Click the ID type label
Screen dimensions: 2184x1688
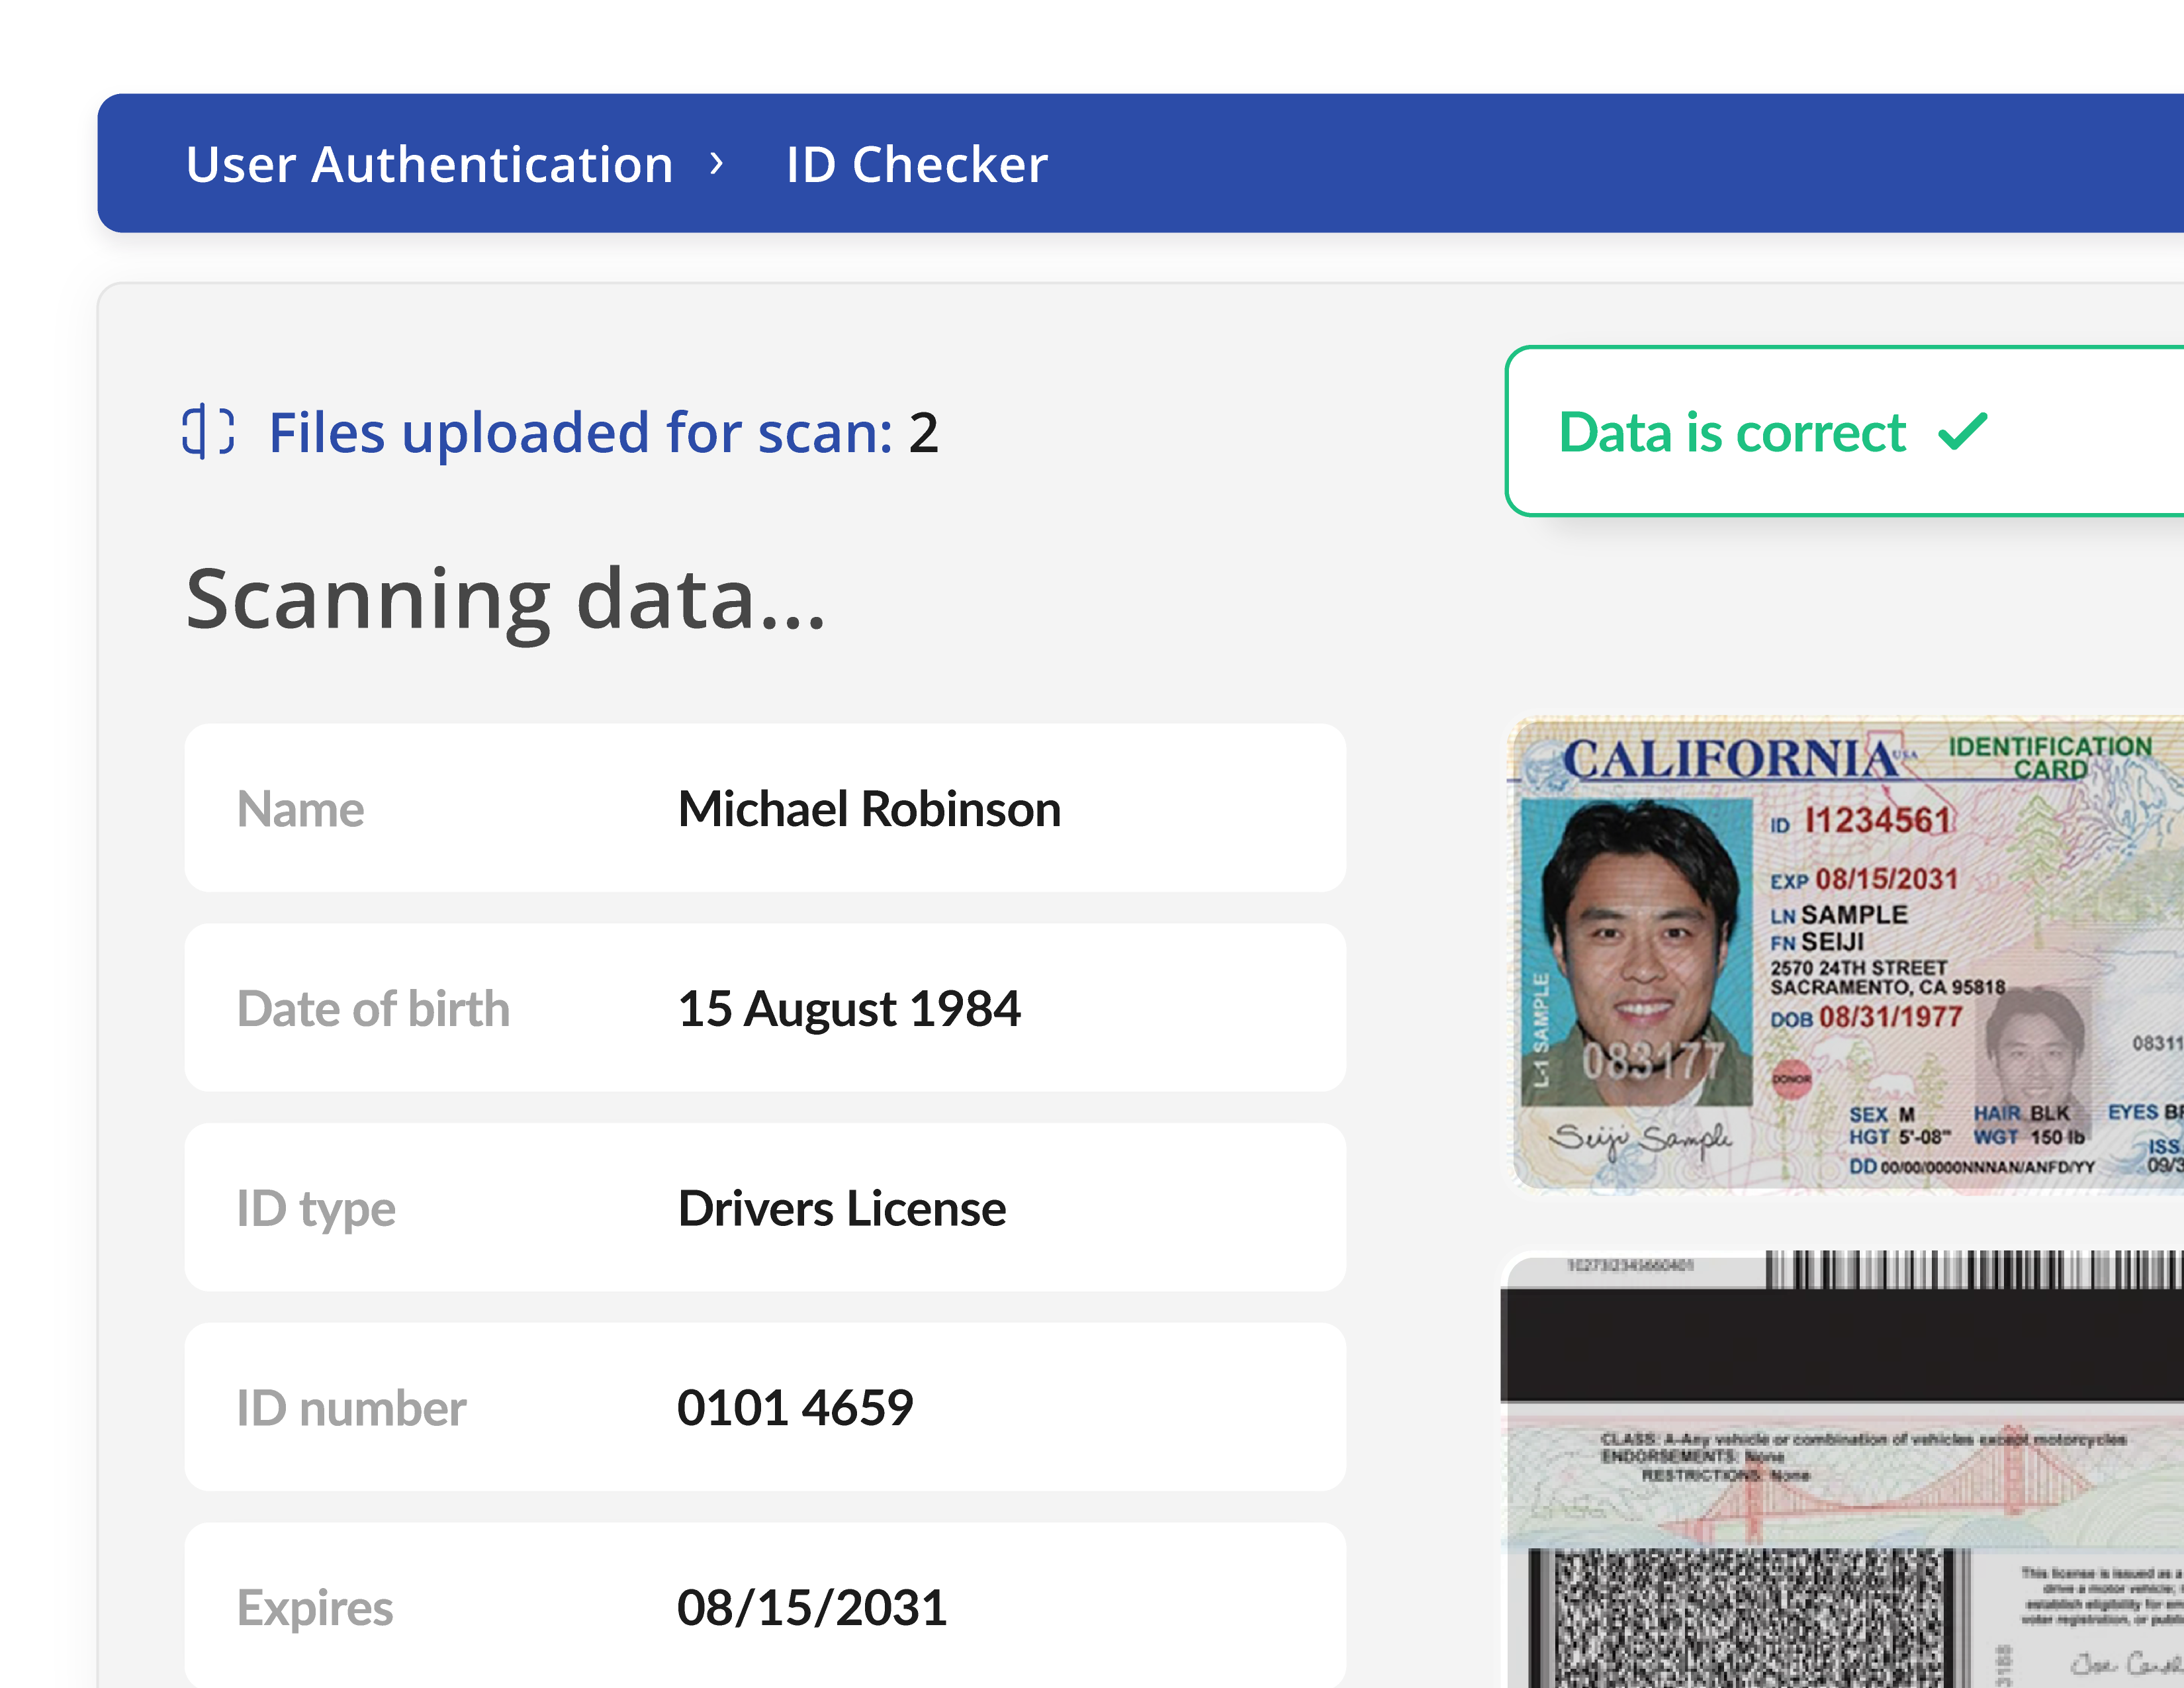[316, 1209]
